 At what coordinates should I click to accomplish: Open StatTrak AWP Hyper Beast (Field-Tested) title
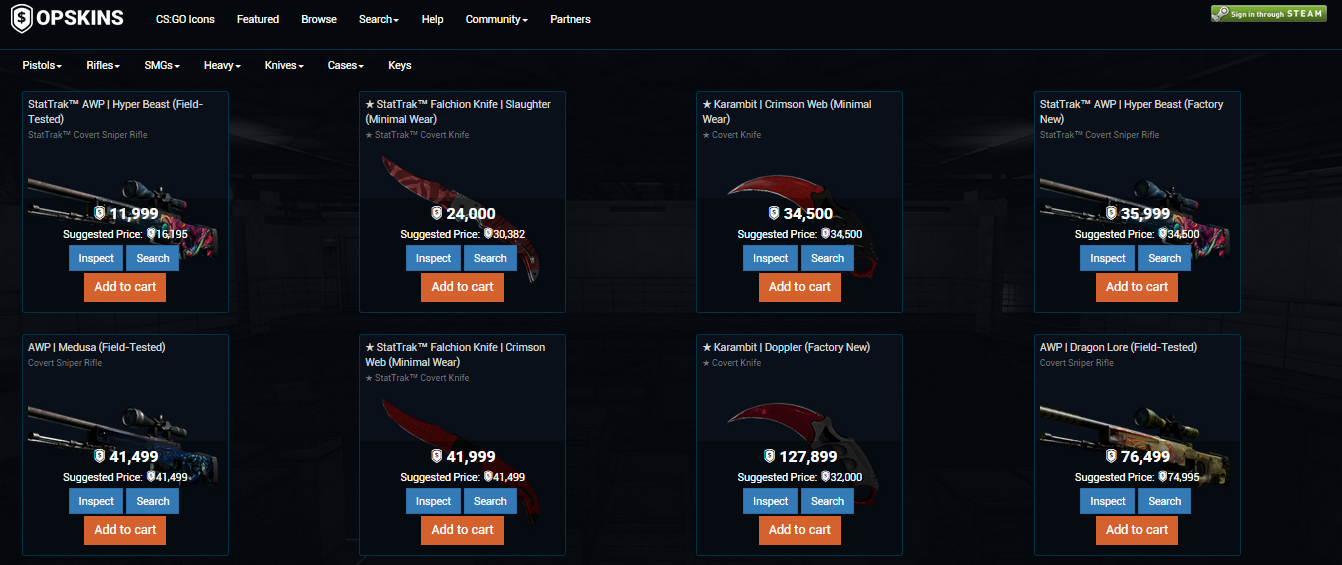coord(115,111)
